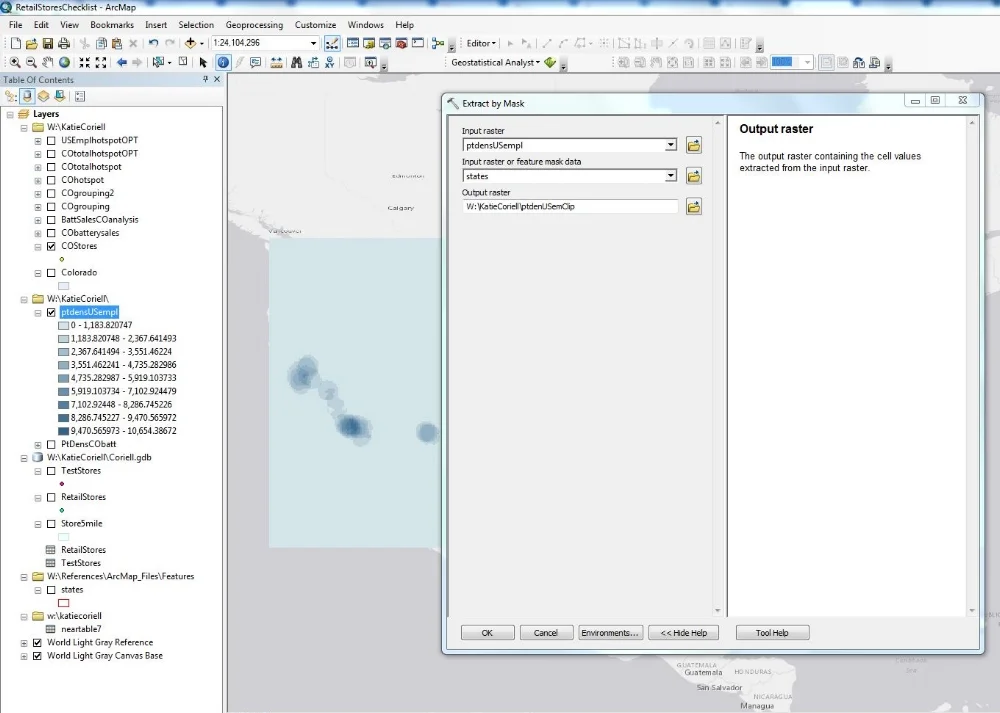Viewport: 1000px width, 713px height.
Task: Open the Environments settings button
Action: (610, 633)
